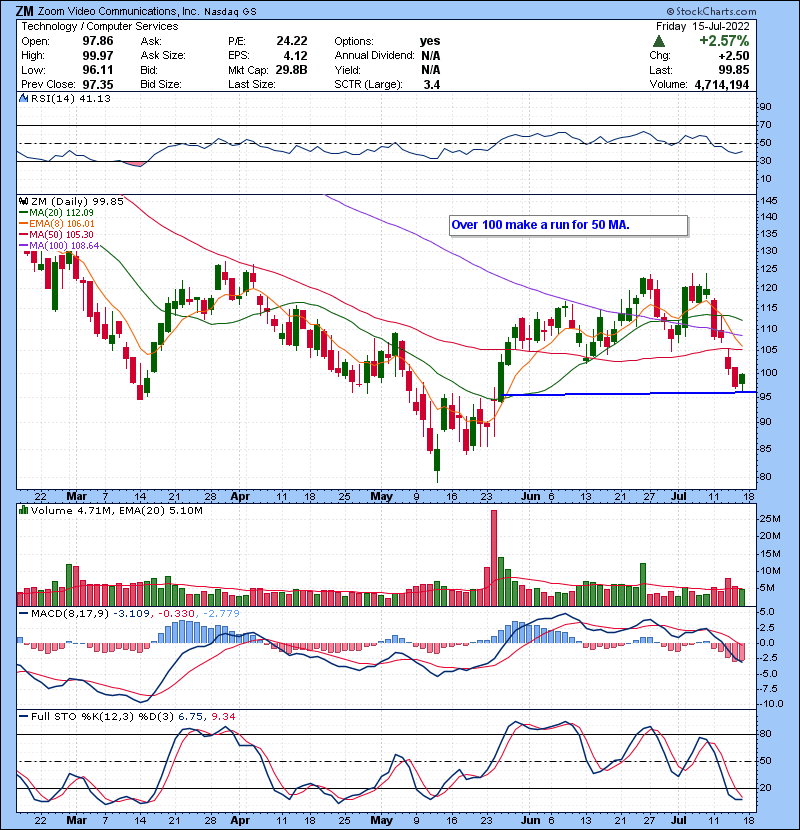This screenshot has width=800, height=830.
Task: Click the Volume 4.71M, EMA(20) 5.10M label
Action: [116, 510]
